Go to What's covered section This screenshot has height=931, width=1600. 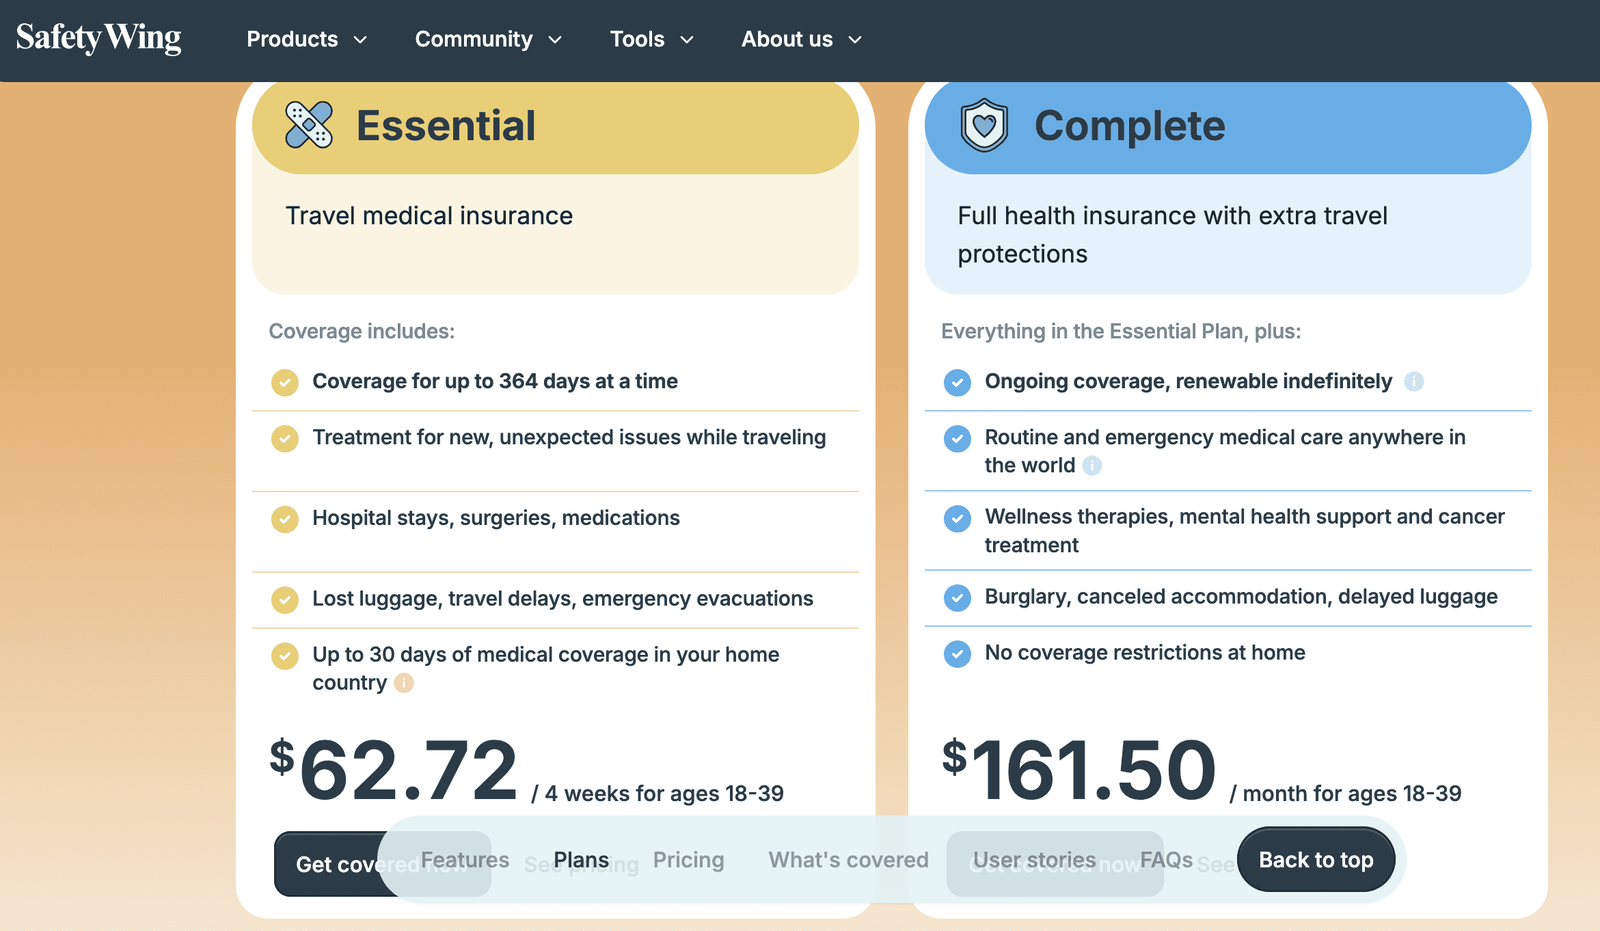848,860
